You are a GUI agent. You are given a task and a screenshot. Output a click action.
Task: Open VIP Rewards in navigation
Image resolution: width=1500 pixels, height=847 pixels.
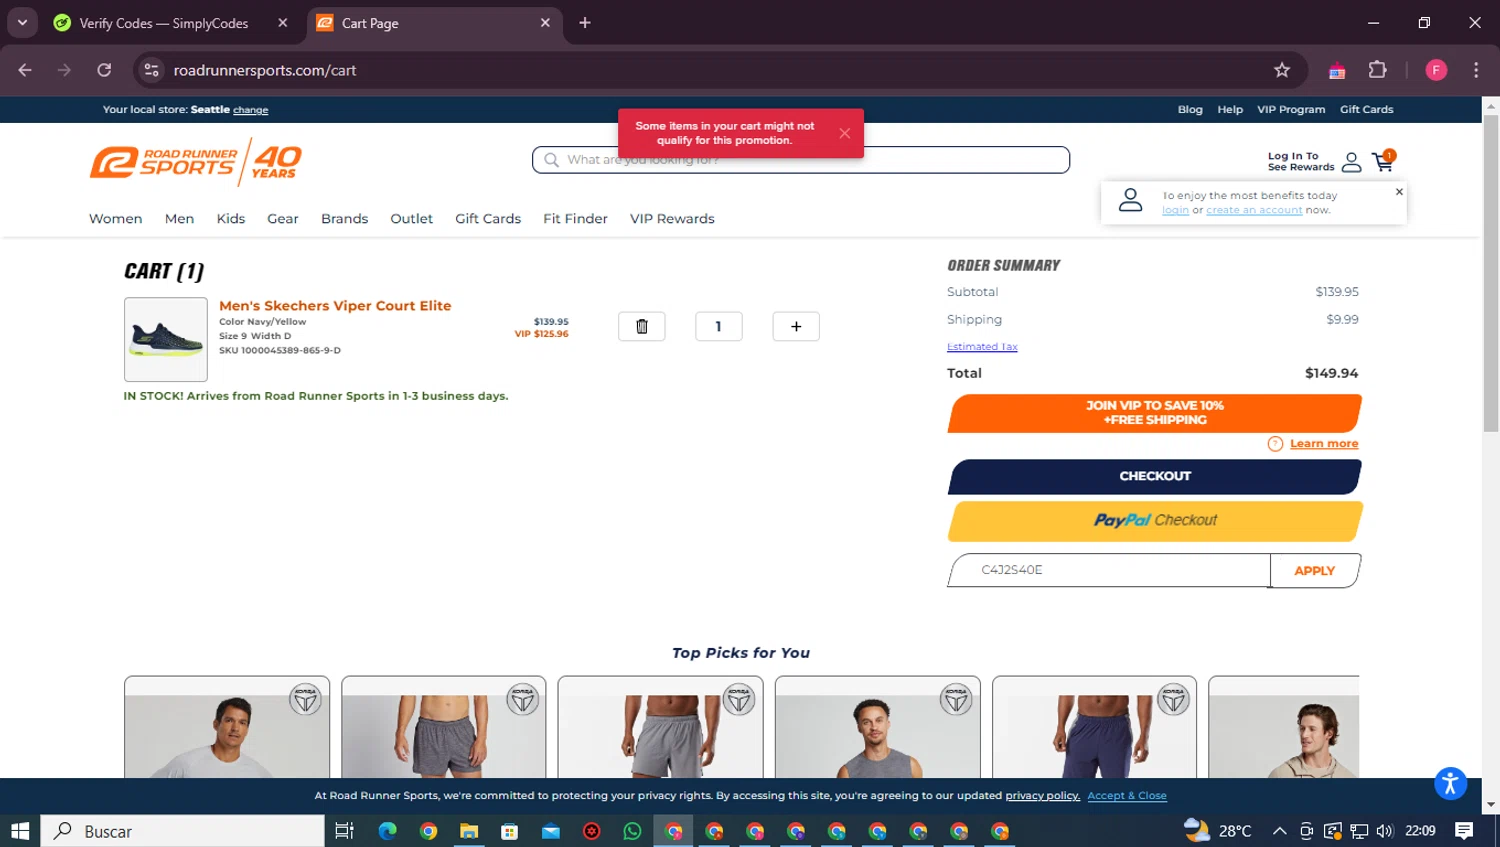click(x=672, y=219)
